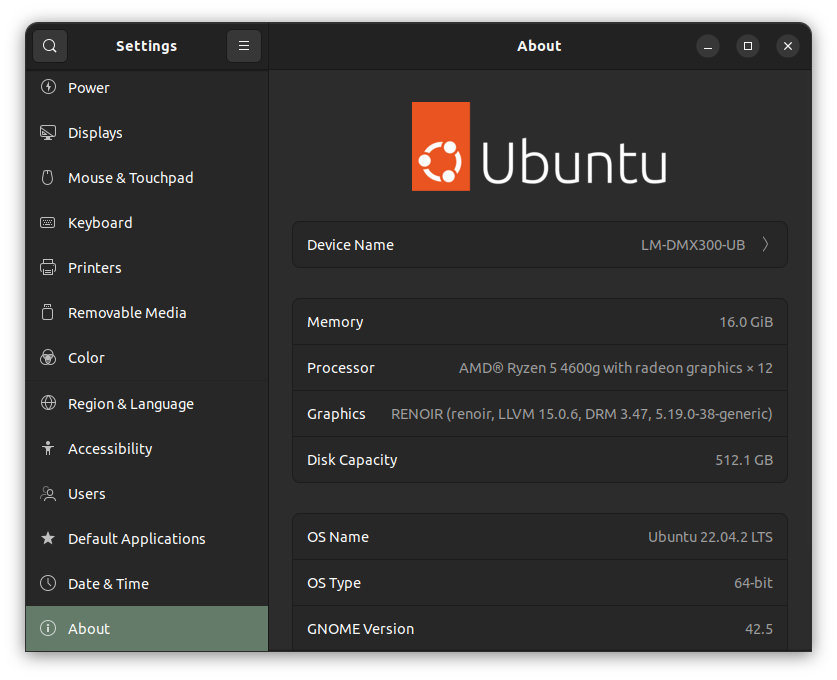This screenshot has height=680, width=837.
Task: Open Region & Language label in sidebar
Action: pos(131,404)
